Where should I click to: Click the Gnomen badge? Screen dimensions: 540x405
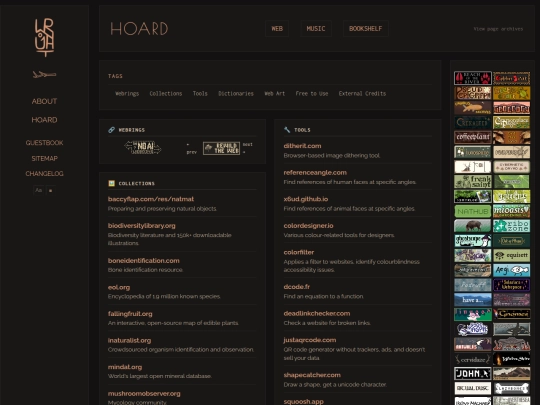point(511,314)
